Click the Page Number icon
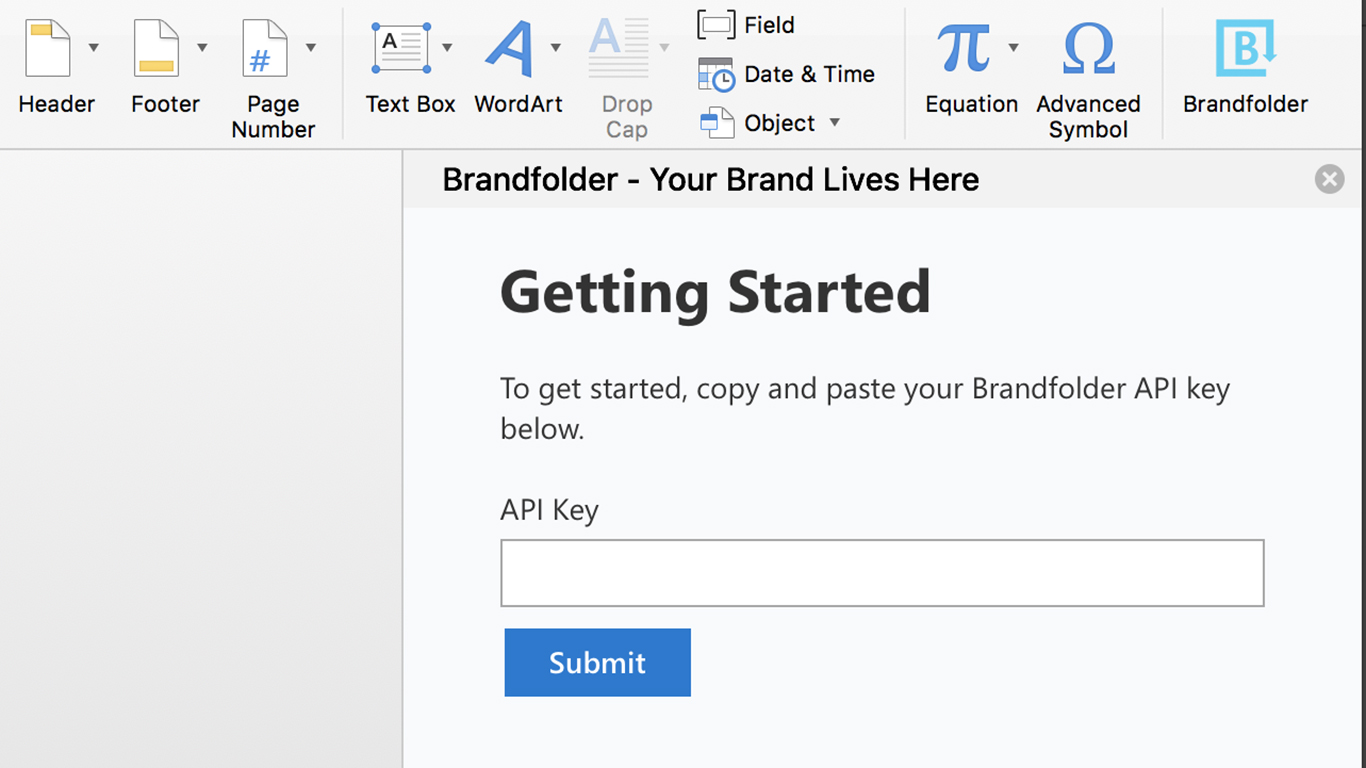Screen dimensions: 1366x768 [264, 48]
